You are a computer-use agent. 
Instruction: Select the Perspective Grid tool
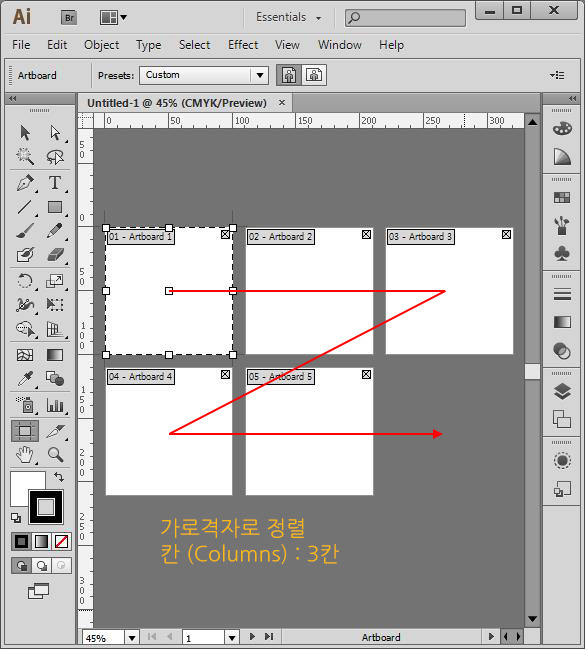[x=55, y=329]
